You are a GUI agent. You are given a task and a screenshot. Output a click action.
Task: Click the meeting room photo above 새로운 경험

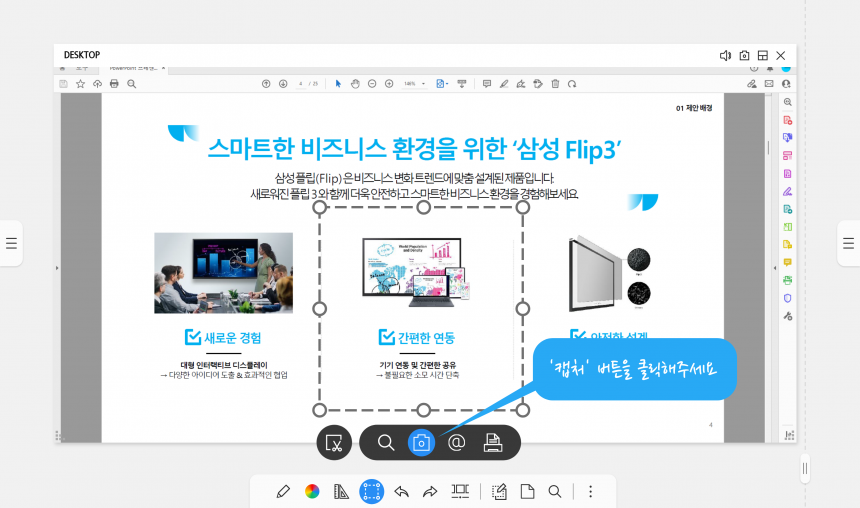coord(223,273)
